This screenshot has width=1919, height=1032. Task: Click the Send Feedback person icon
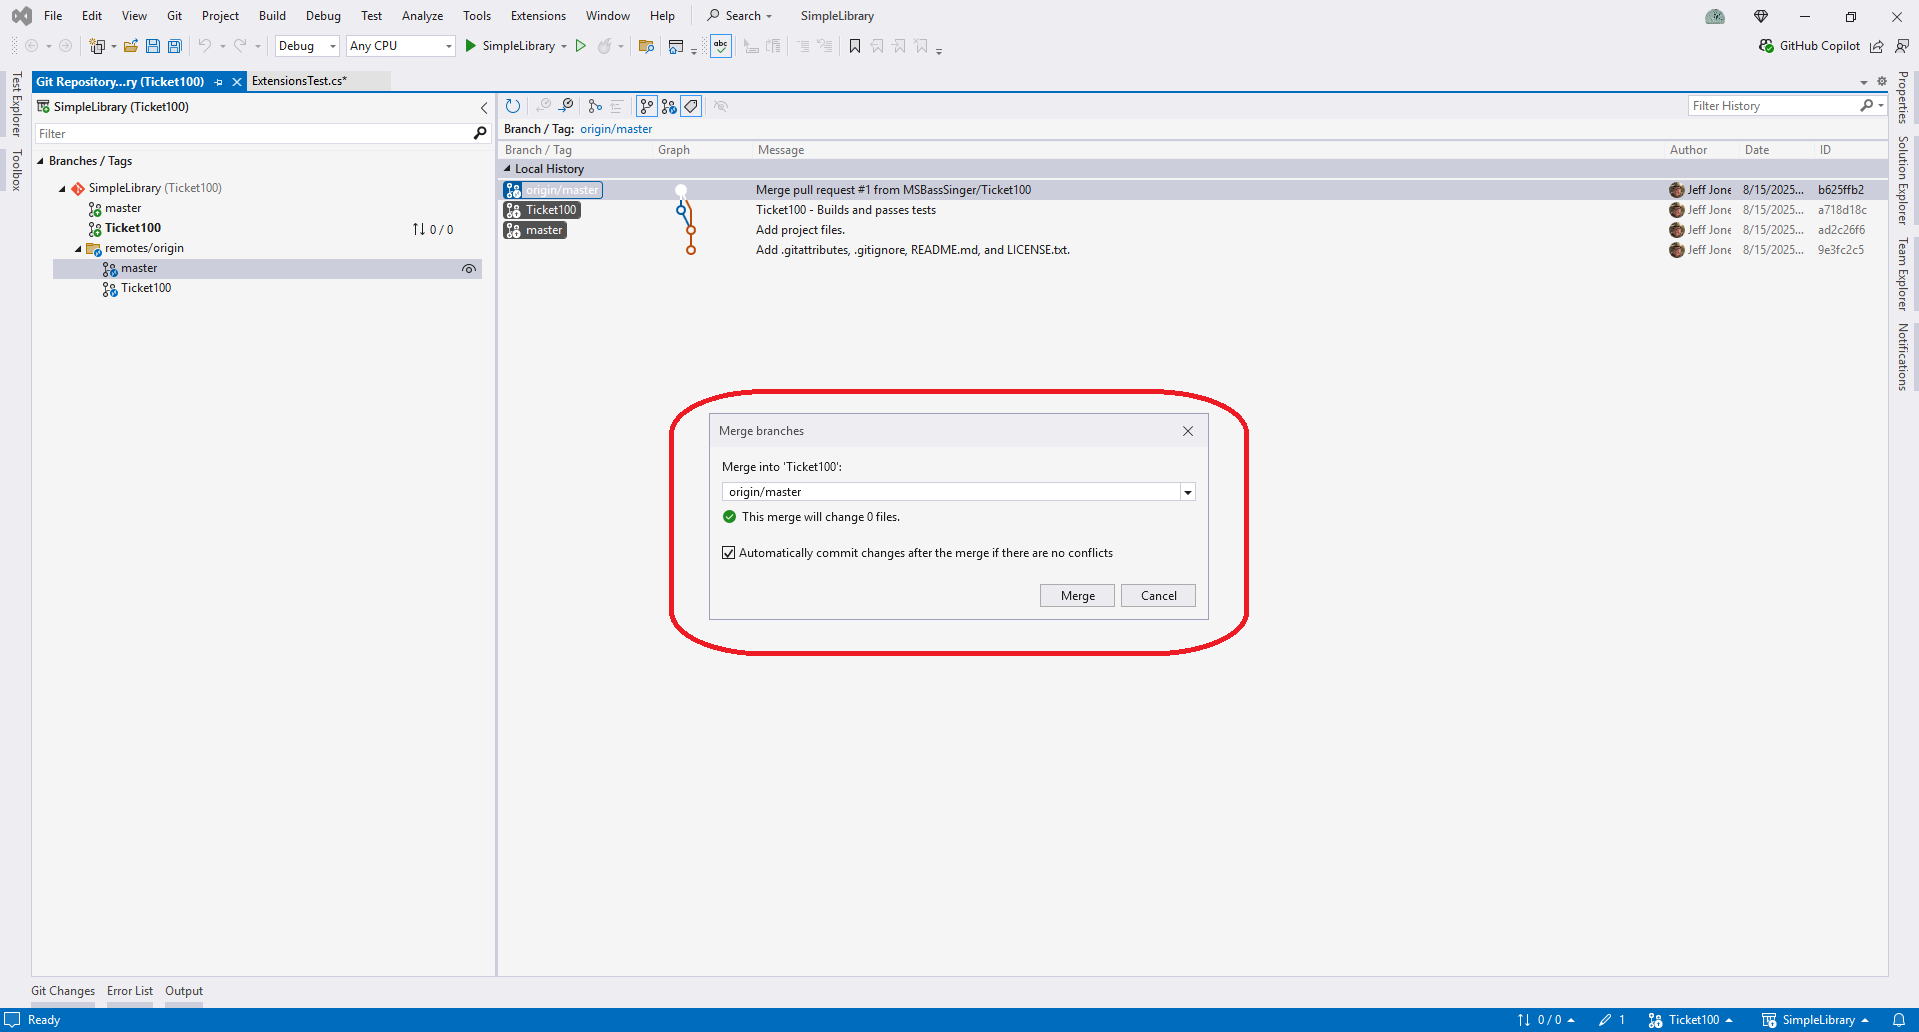(x=1901, y=46)
